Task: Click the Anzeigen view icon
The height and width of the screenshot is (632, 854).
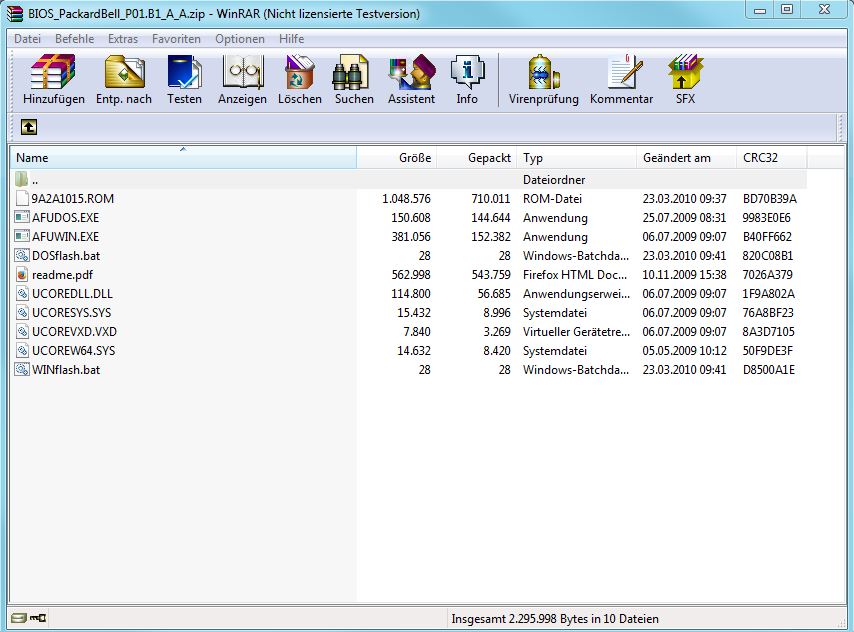Action: [x=243, y=71]
